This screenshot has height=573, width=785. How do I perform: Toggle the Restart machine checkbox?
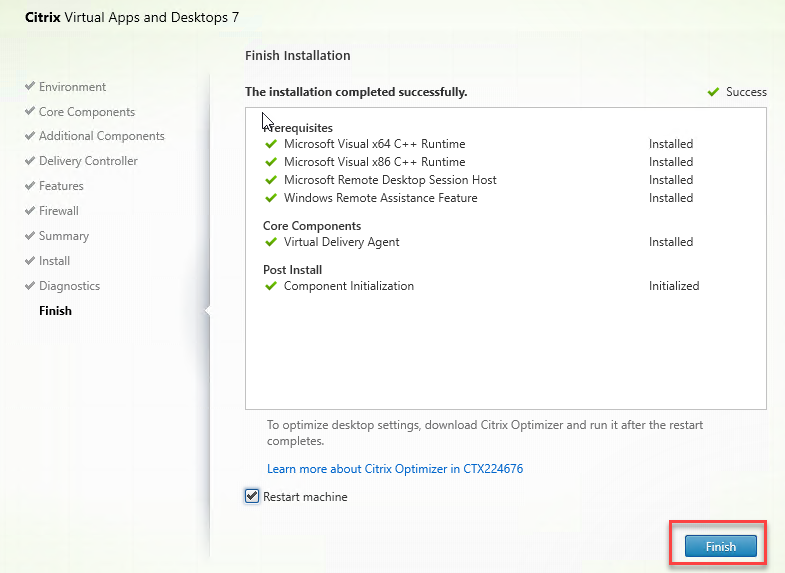point(252,496)
